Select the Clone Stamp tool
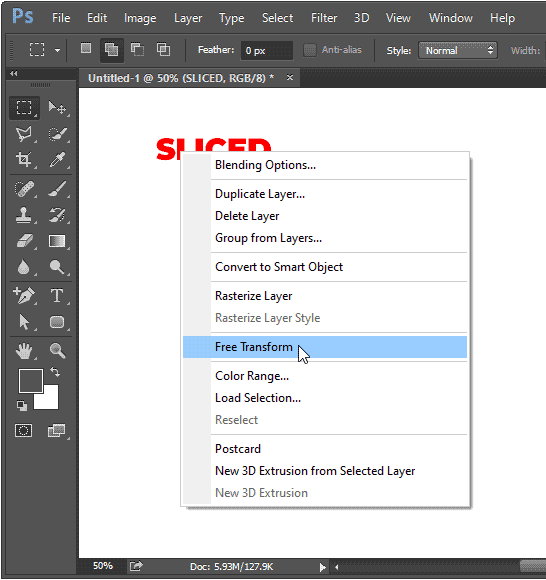The width and height of the screenshot is (546, 580). click(24, 215)
